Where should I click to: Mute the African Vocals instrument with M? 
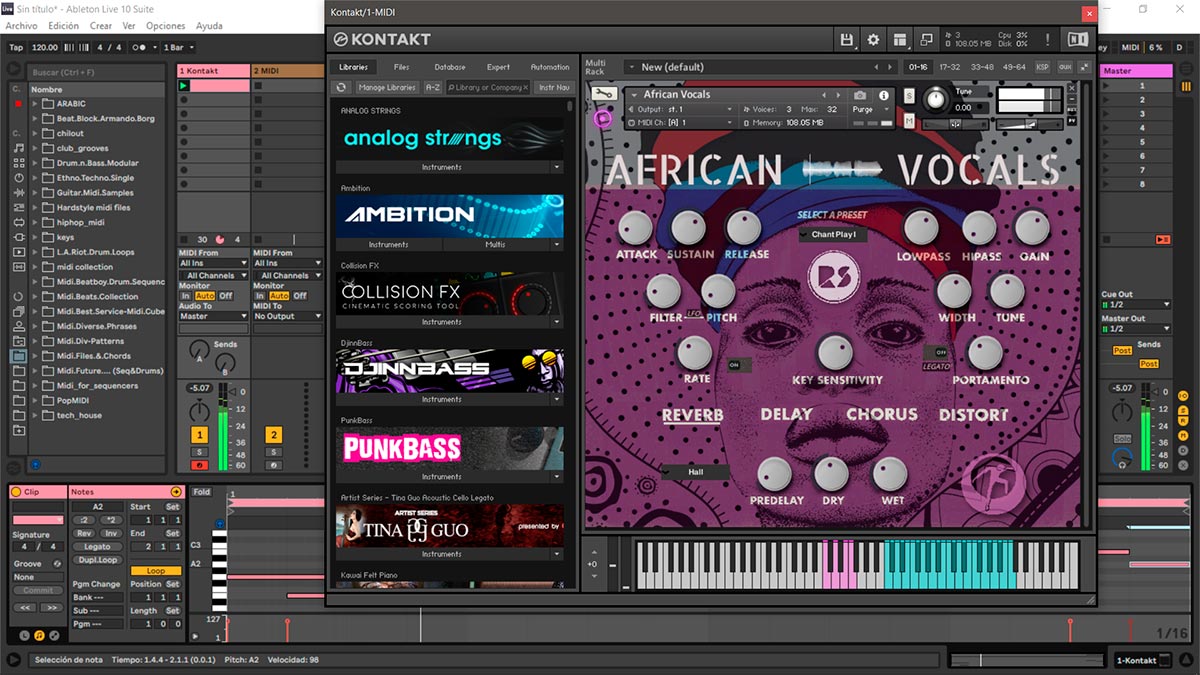pyautogui.click(x=909, y=121)
